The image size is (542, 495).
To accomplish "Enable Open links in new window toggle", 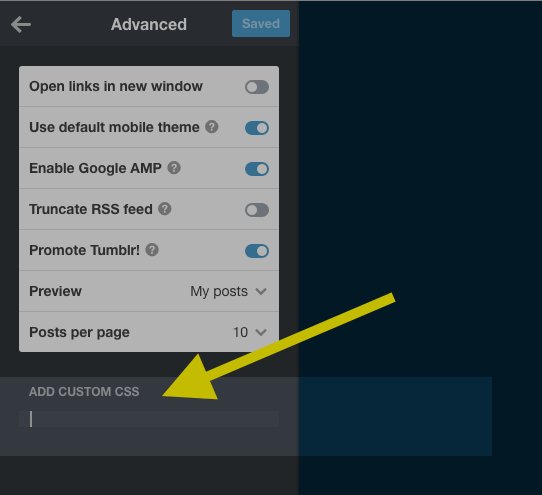I will (x=257, y=87).
